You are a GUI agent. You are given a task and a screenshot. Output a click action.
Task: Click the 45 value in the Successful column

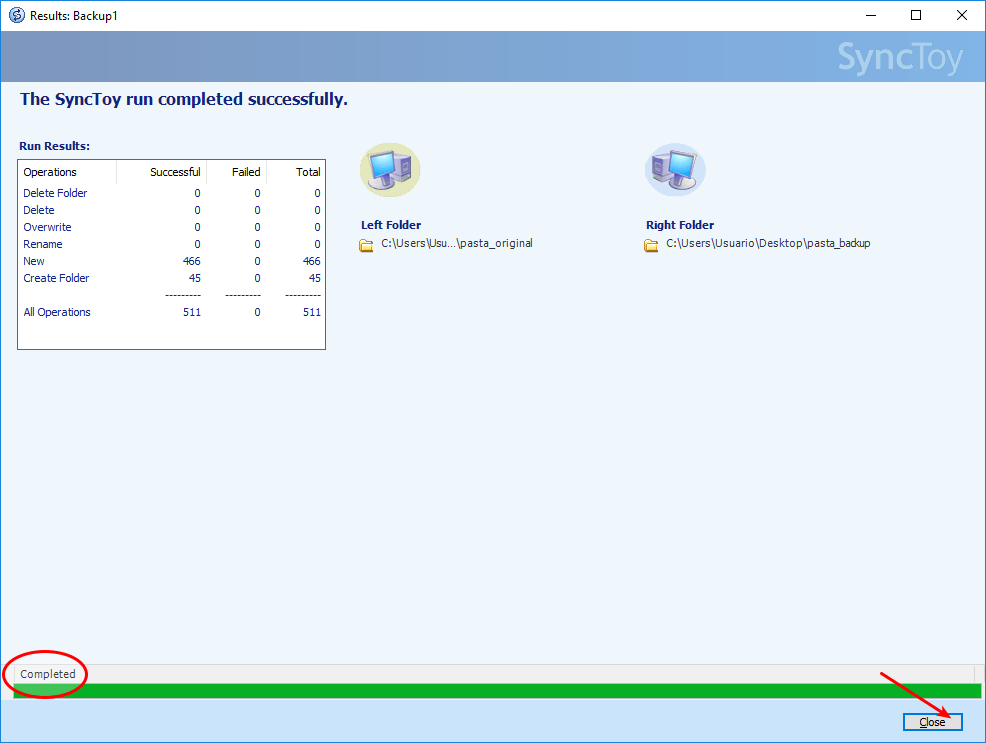[x=195, y=278]
